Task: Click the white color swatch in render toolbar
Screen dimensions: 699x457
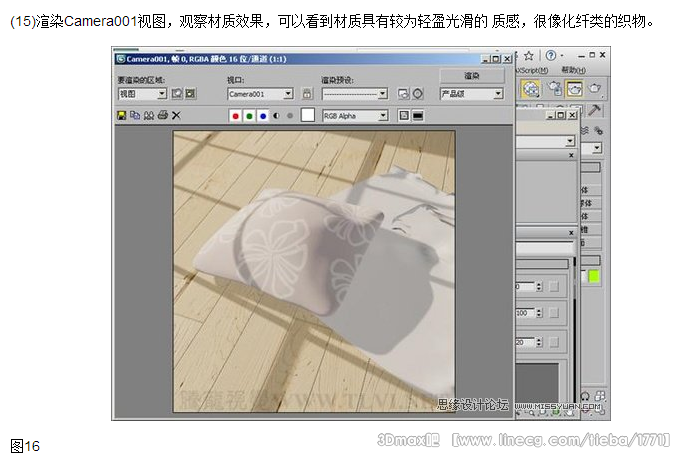Action: click(x=308, y=115)
